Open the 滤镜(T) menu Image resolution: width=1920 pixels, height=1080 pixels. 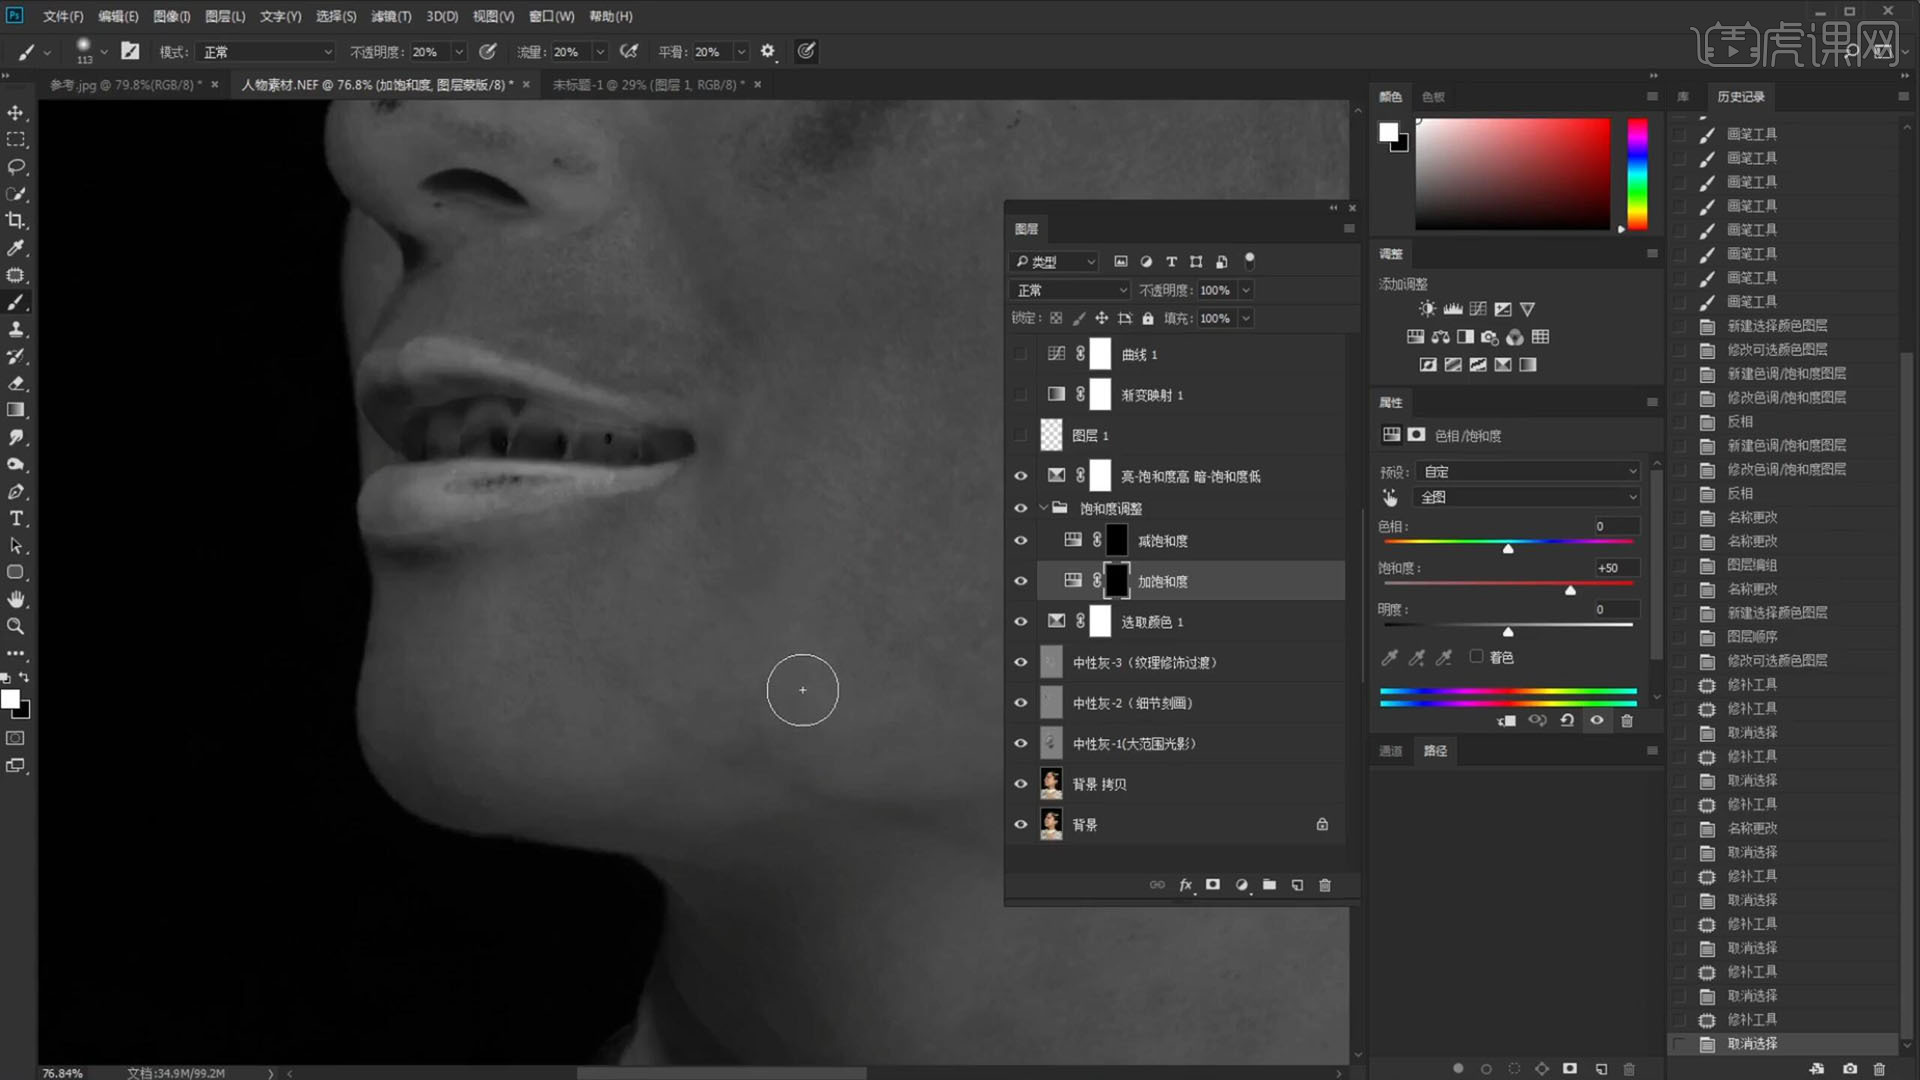[x=390, y=16]
